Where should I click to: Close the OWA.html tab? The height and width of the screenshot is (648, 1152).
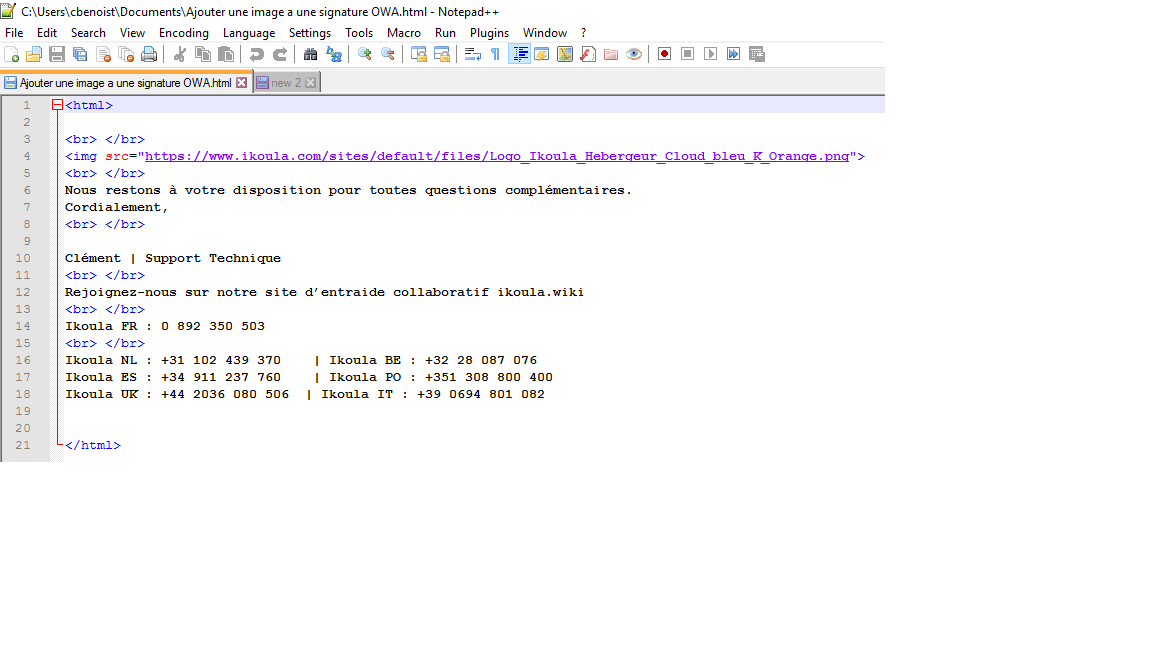click(242, 83)
